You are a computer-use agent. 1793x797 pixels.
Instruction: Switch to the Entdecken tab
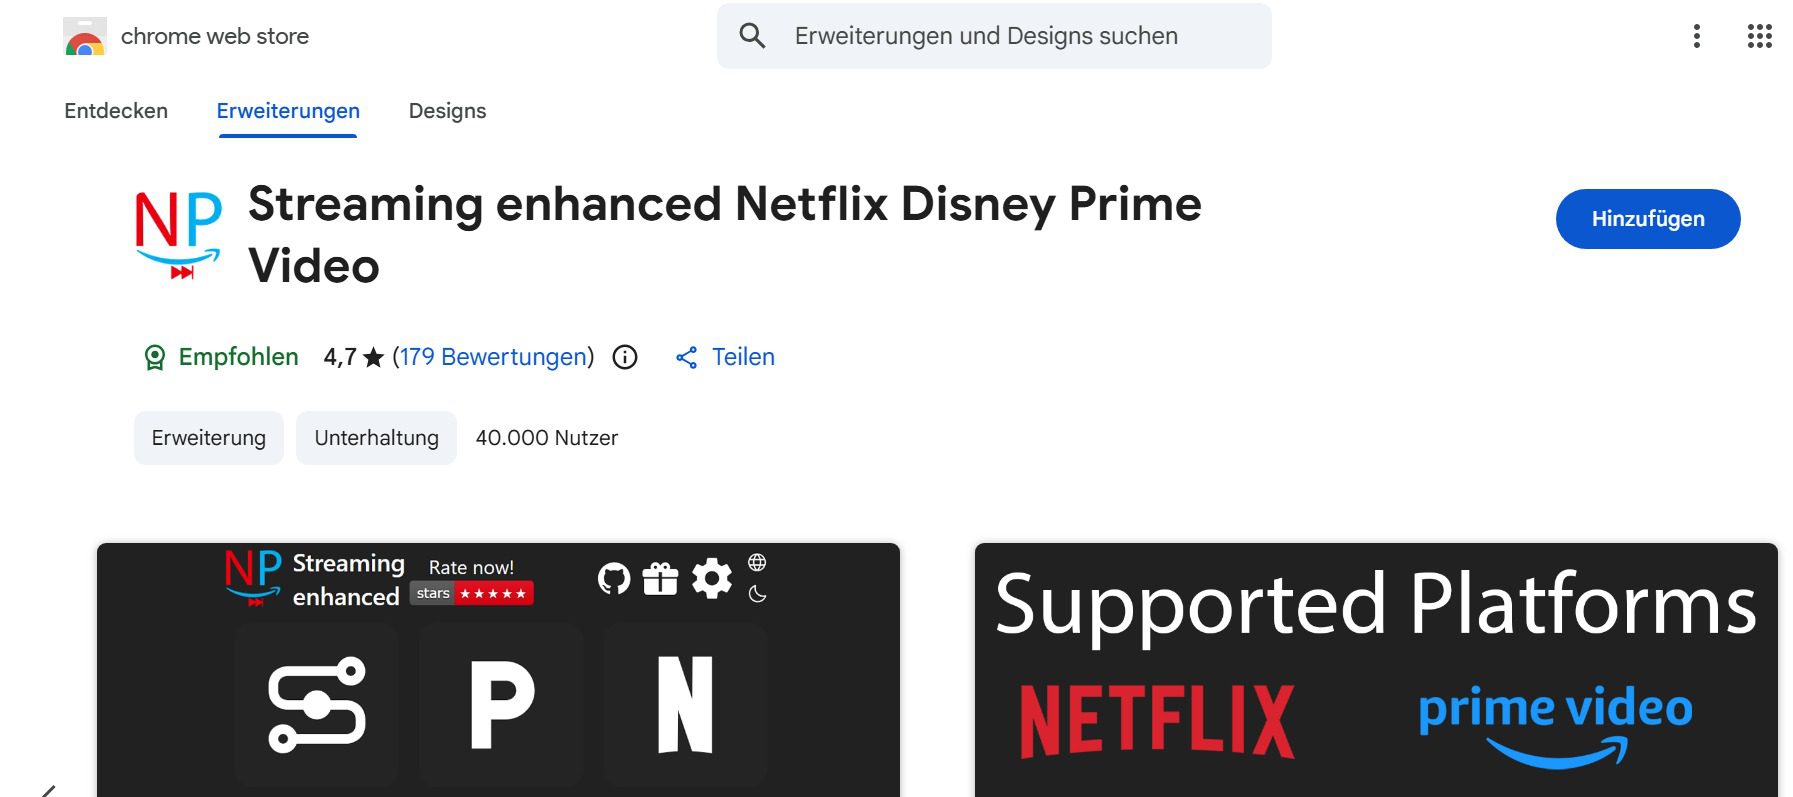click(116, 111)
